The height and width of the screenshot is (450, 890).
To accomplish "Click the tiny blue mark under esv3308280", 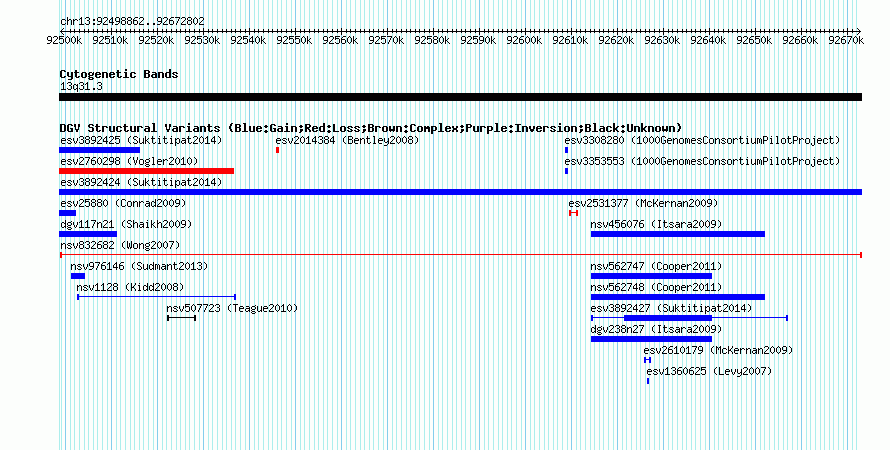I will pyautogui.click(x=566, y=150).
